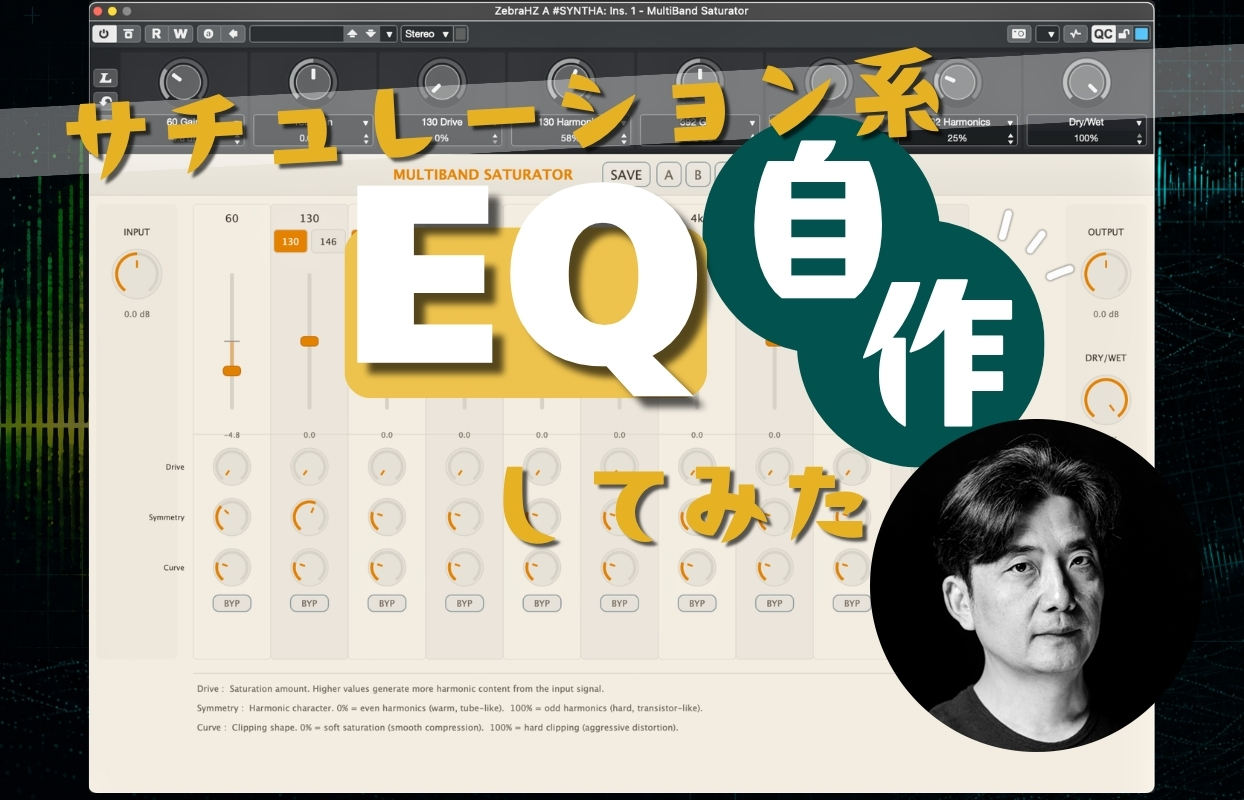
Task: Click the INPUT gain knob
Action: click(x=136, y=274)
